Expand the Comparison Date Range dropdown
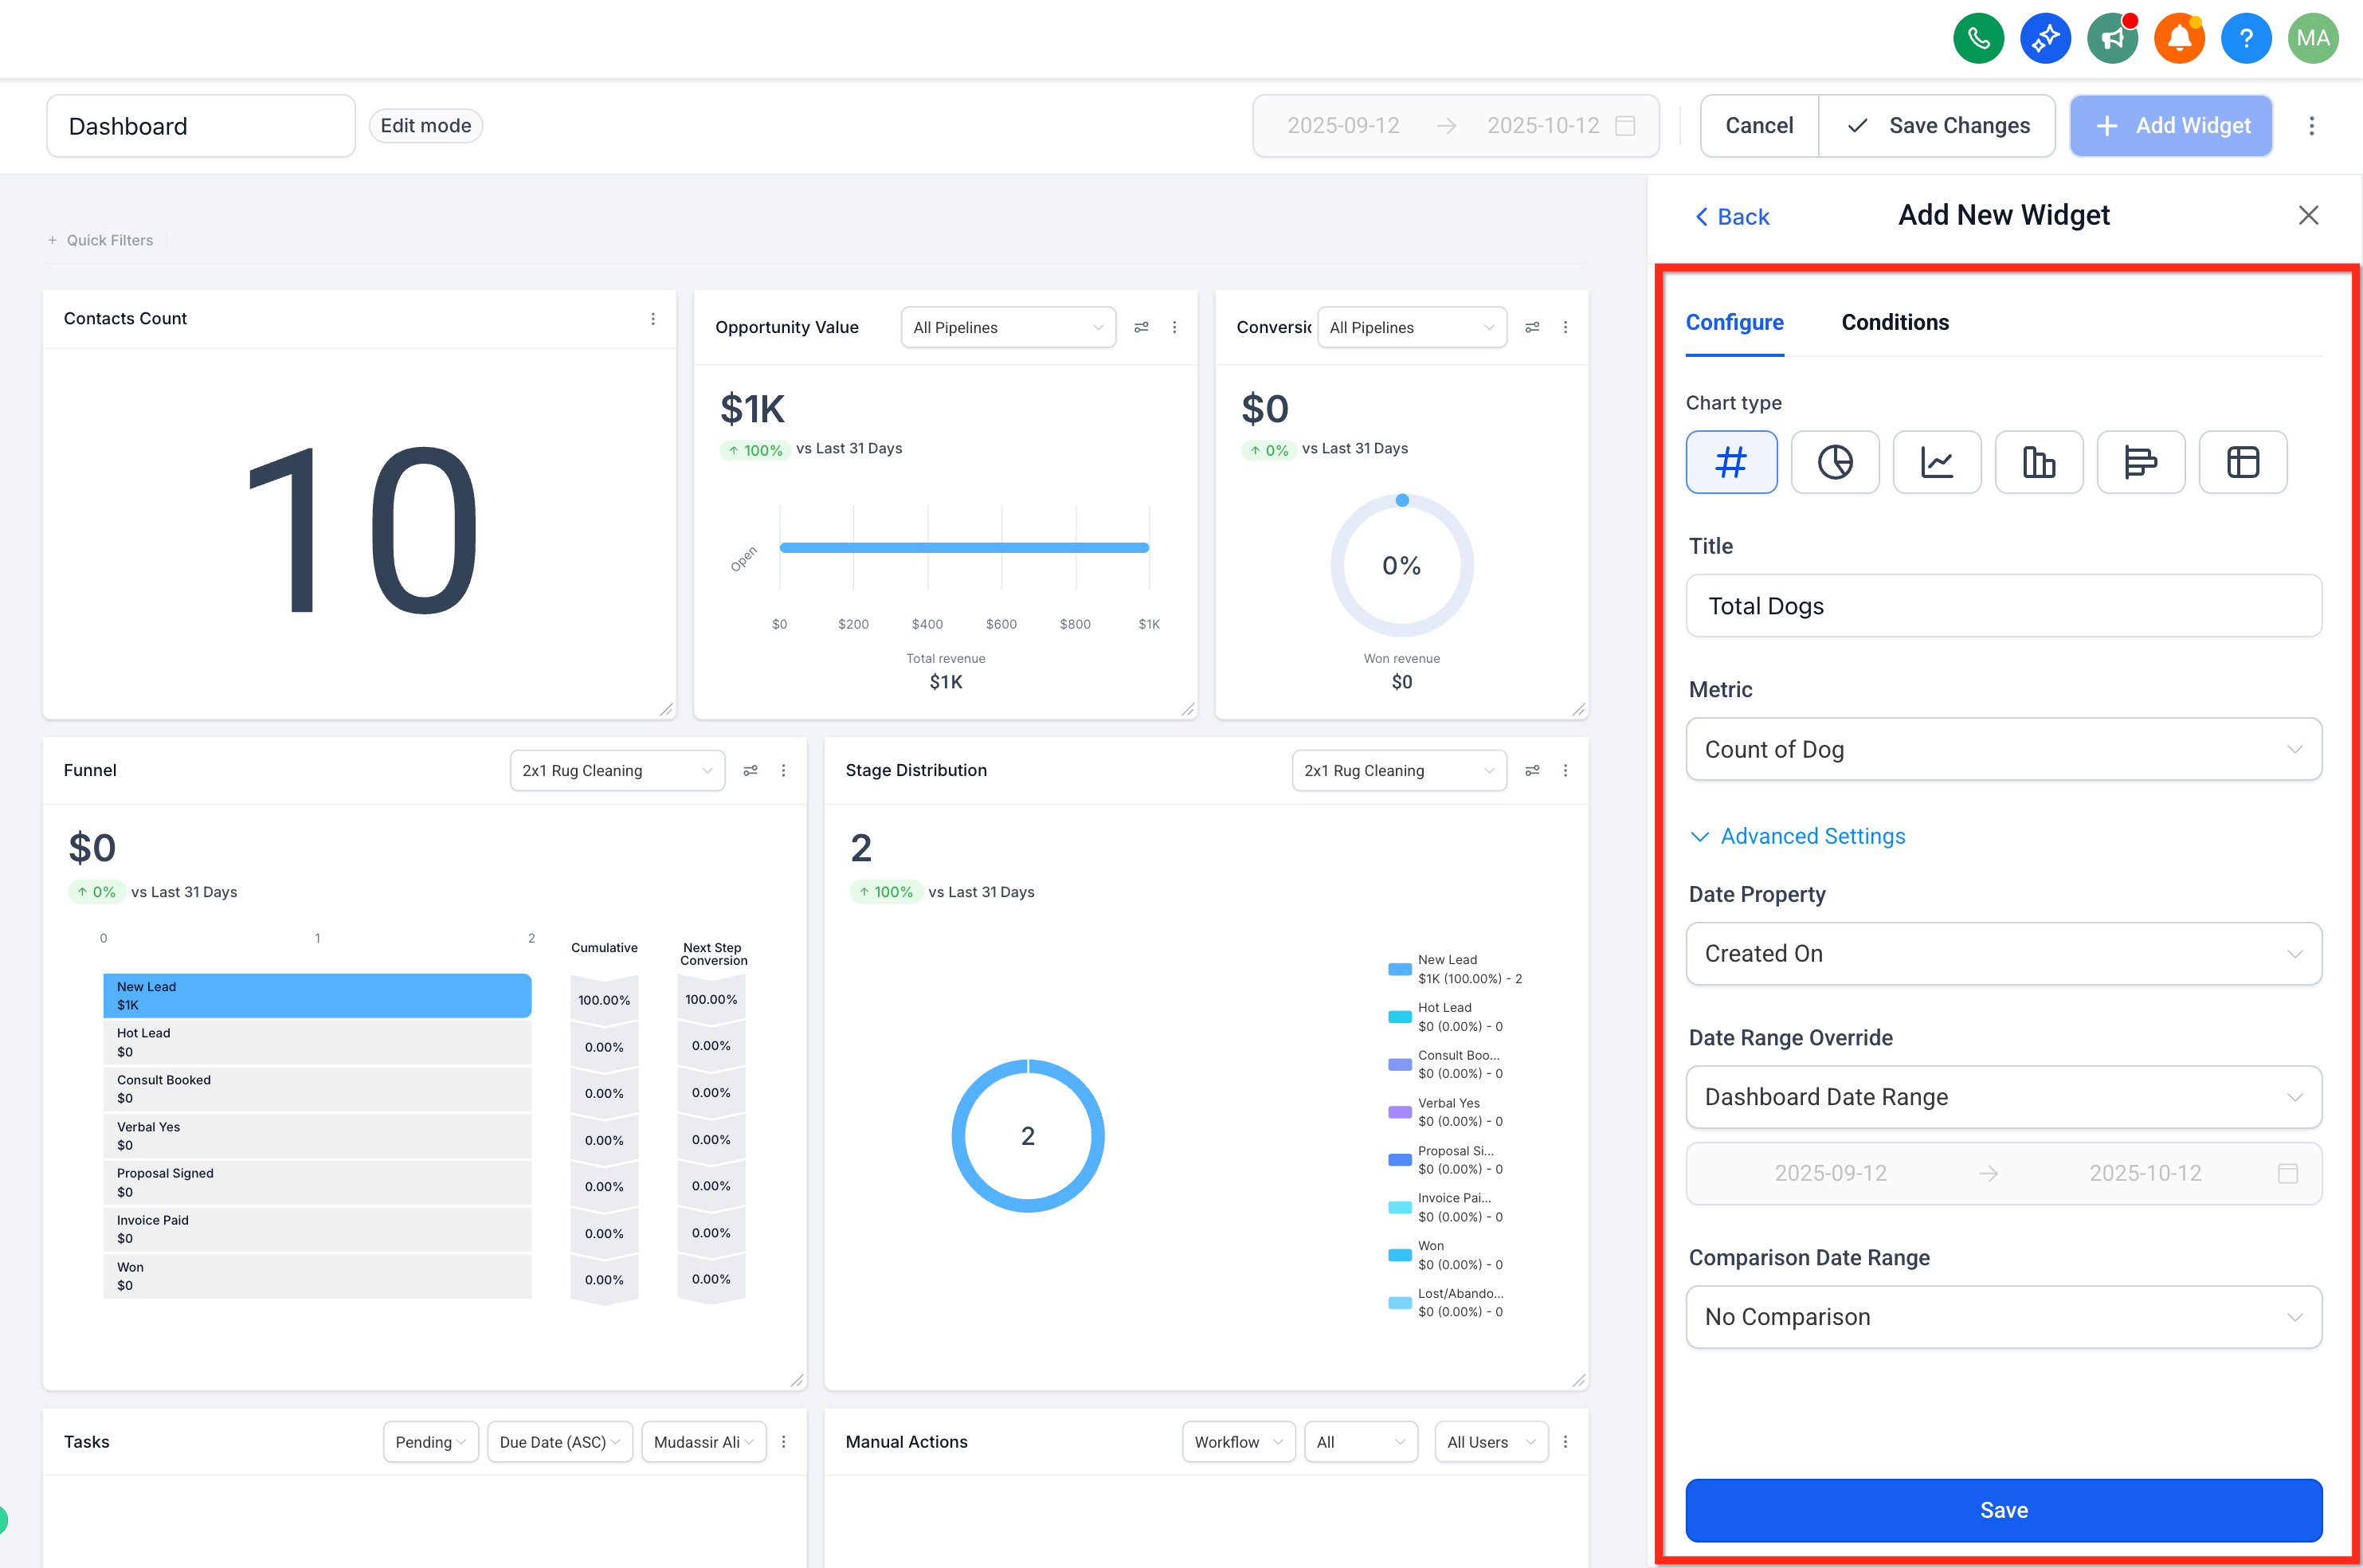2363x1568 pixels. pos(2003,1316)
